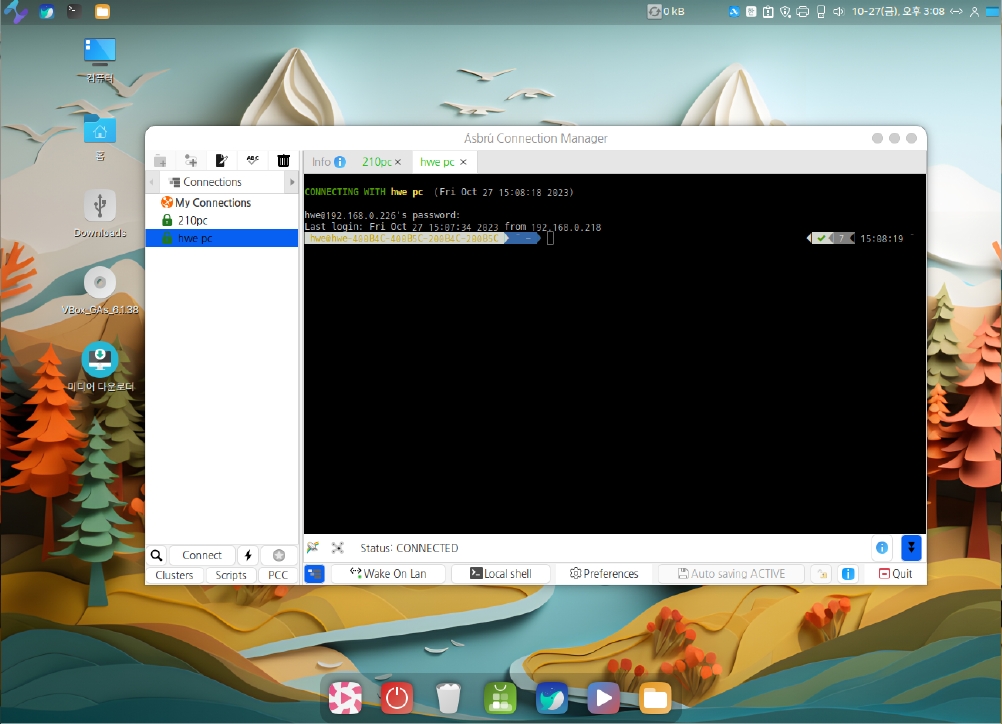Viewport: 1002px width, 724px height.
Task: Click the edit connection pencil icon
Action: tap(222, 160)
